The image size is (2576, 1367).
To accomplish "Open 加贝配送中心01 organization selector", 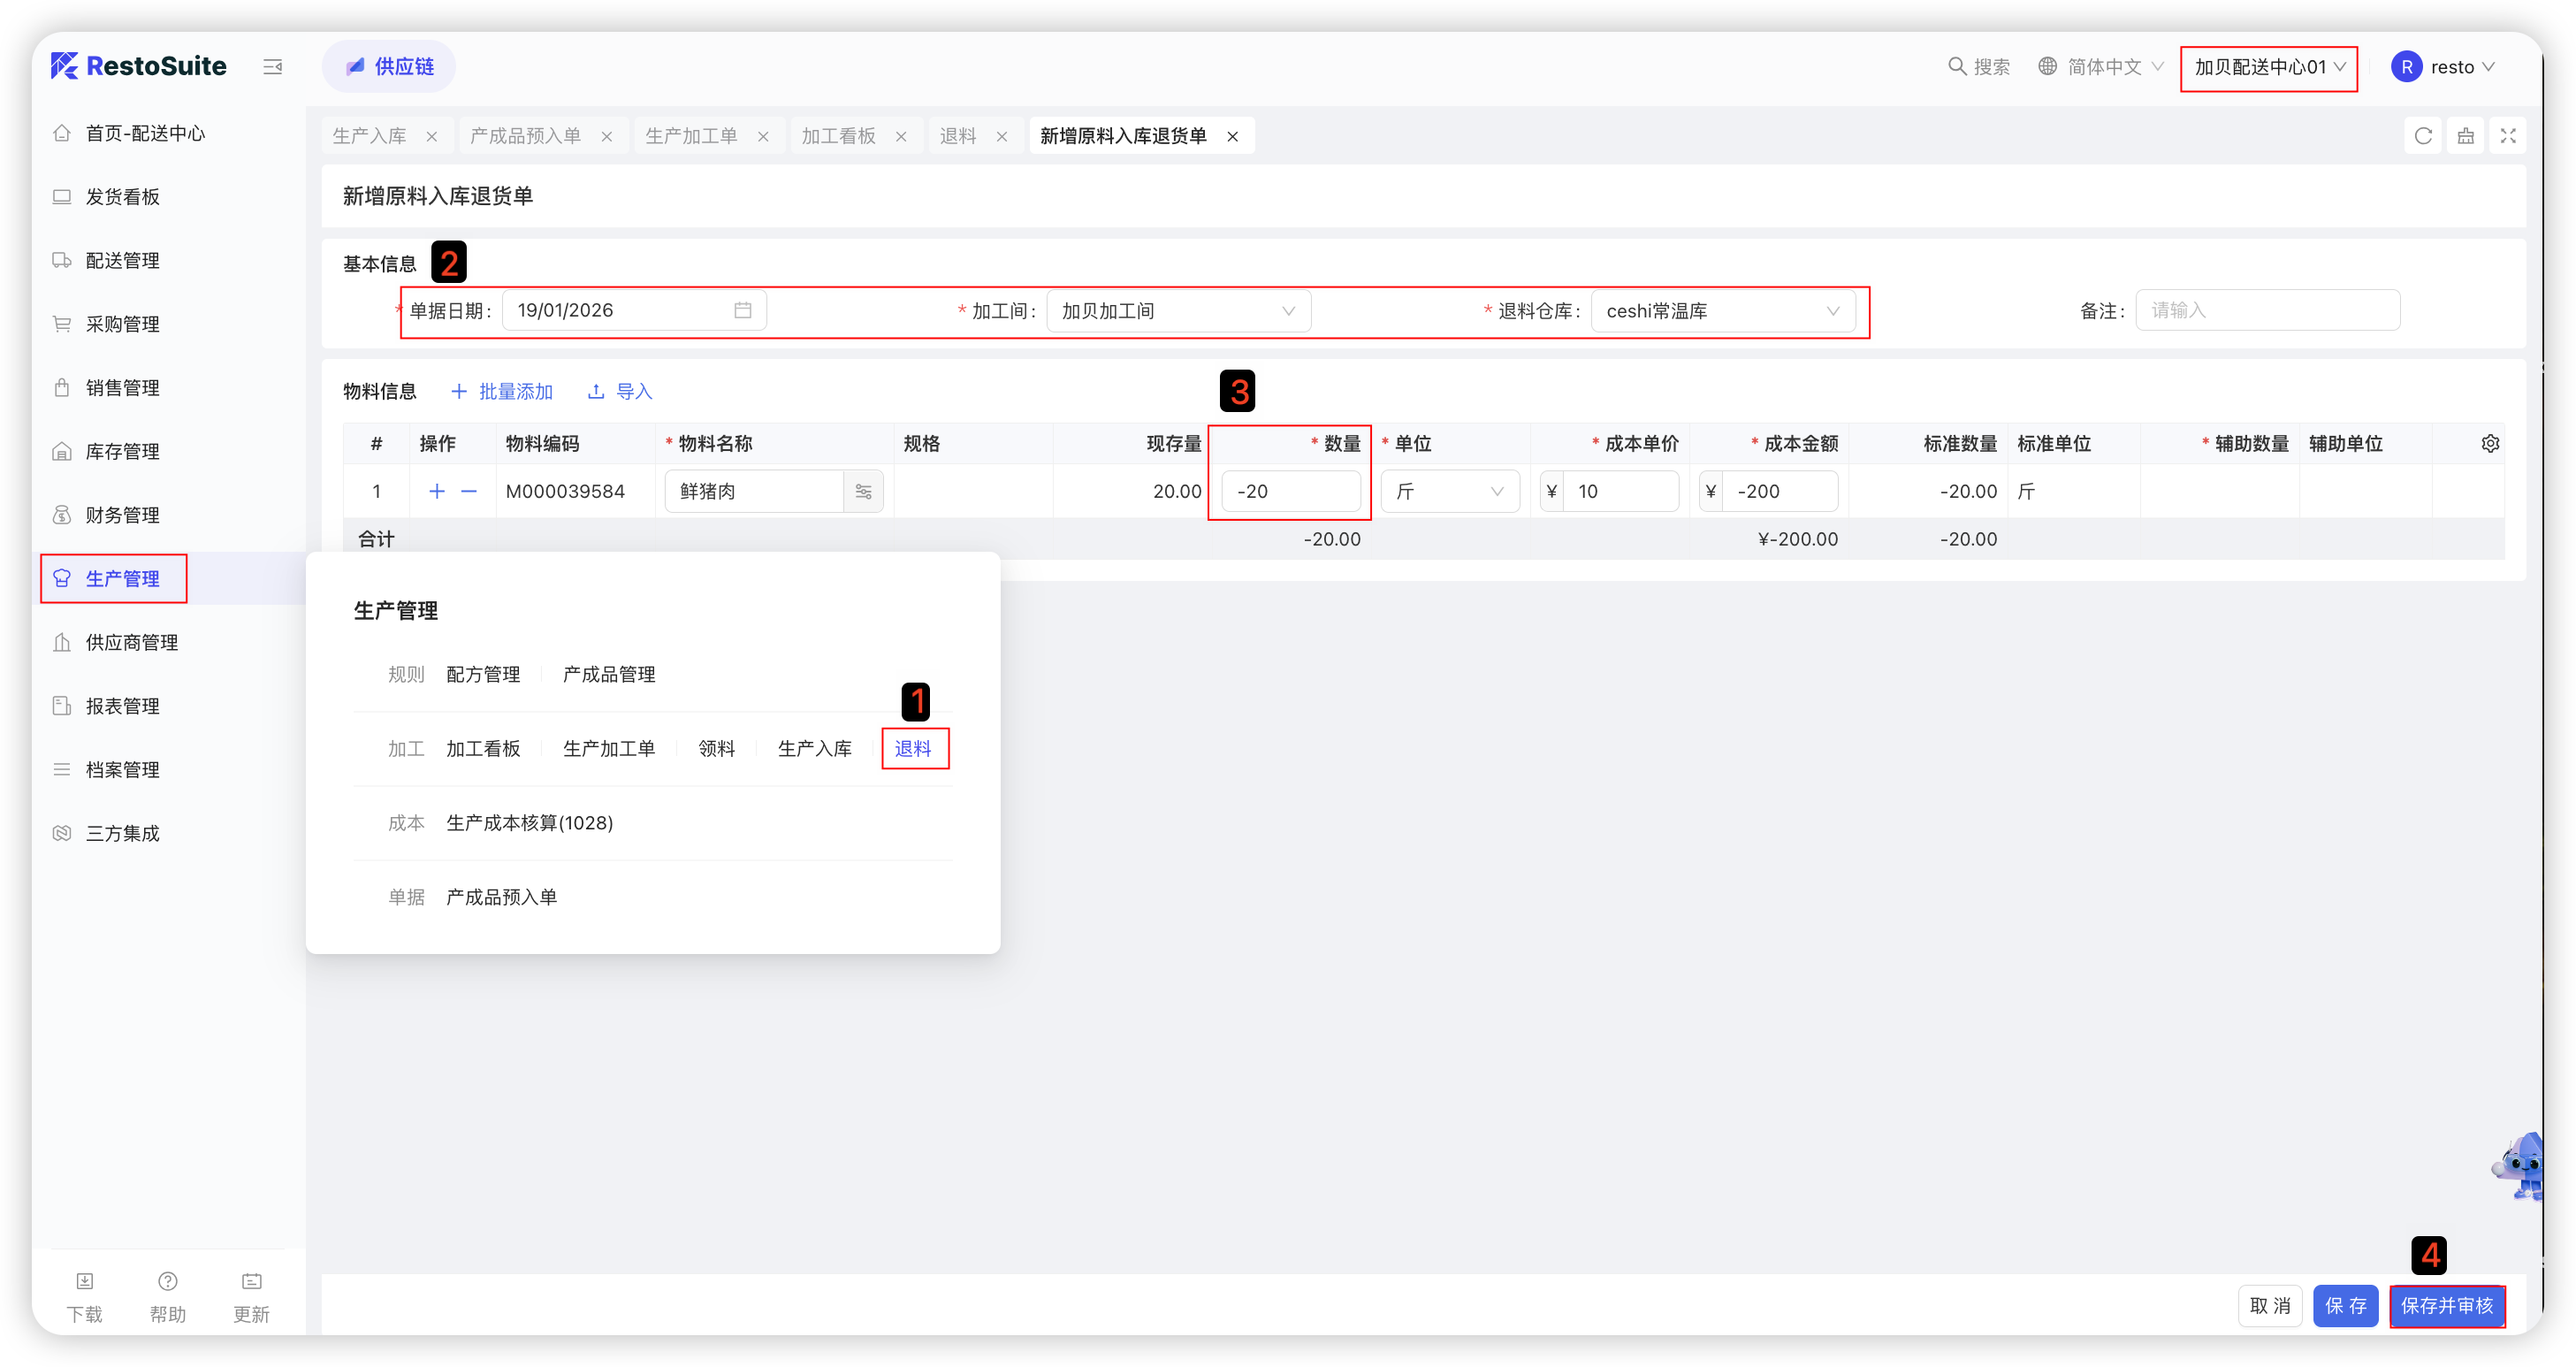I will point(2268,67).
